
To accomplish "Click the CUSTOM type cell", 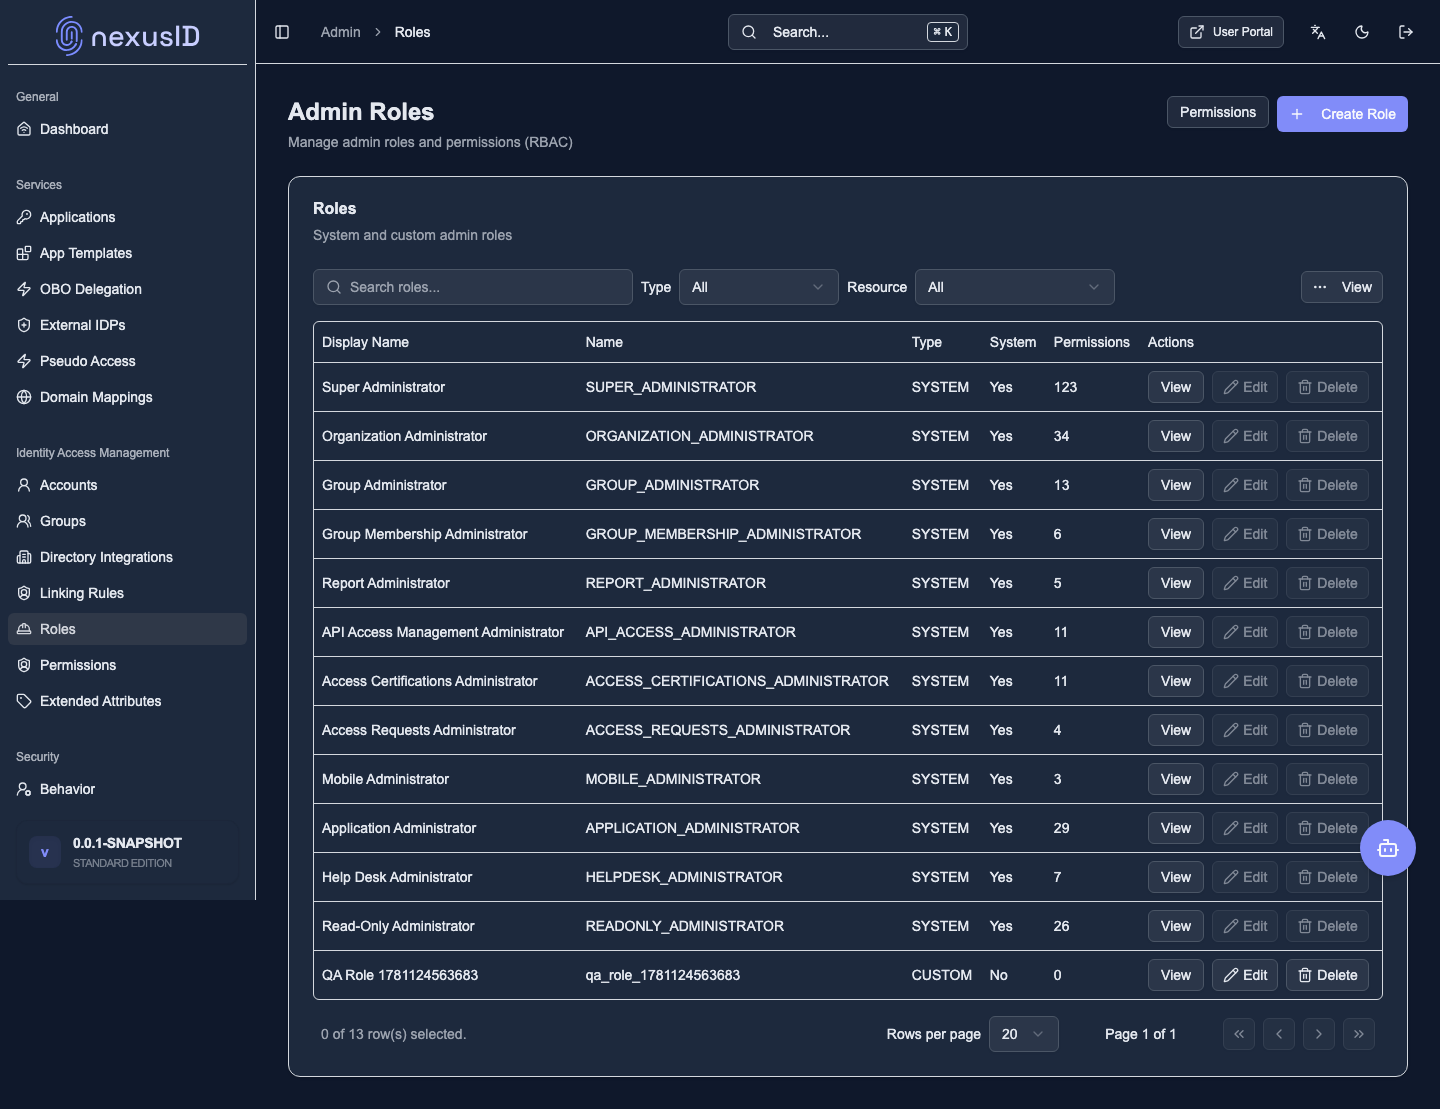I will point(941,975).
